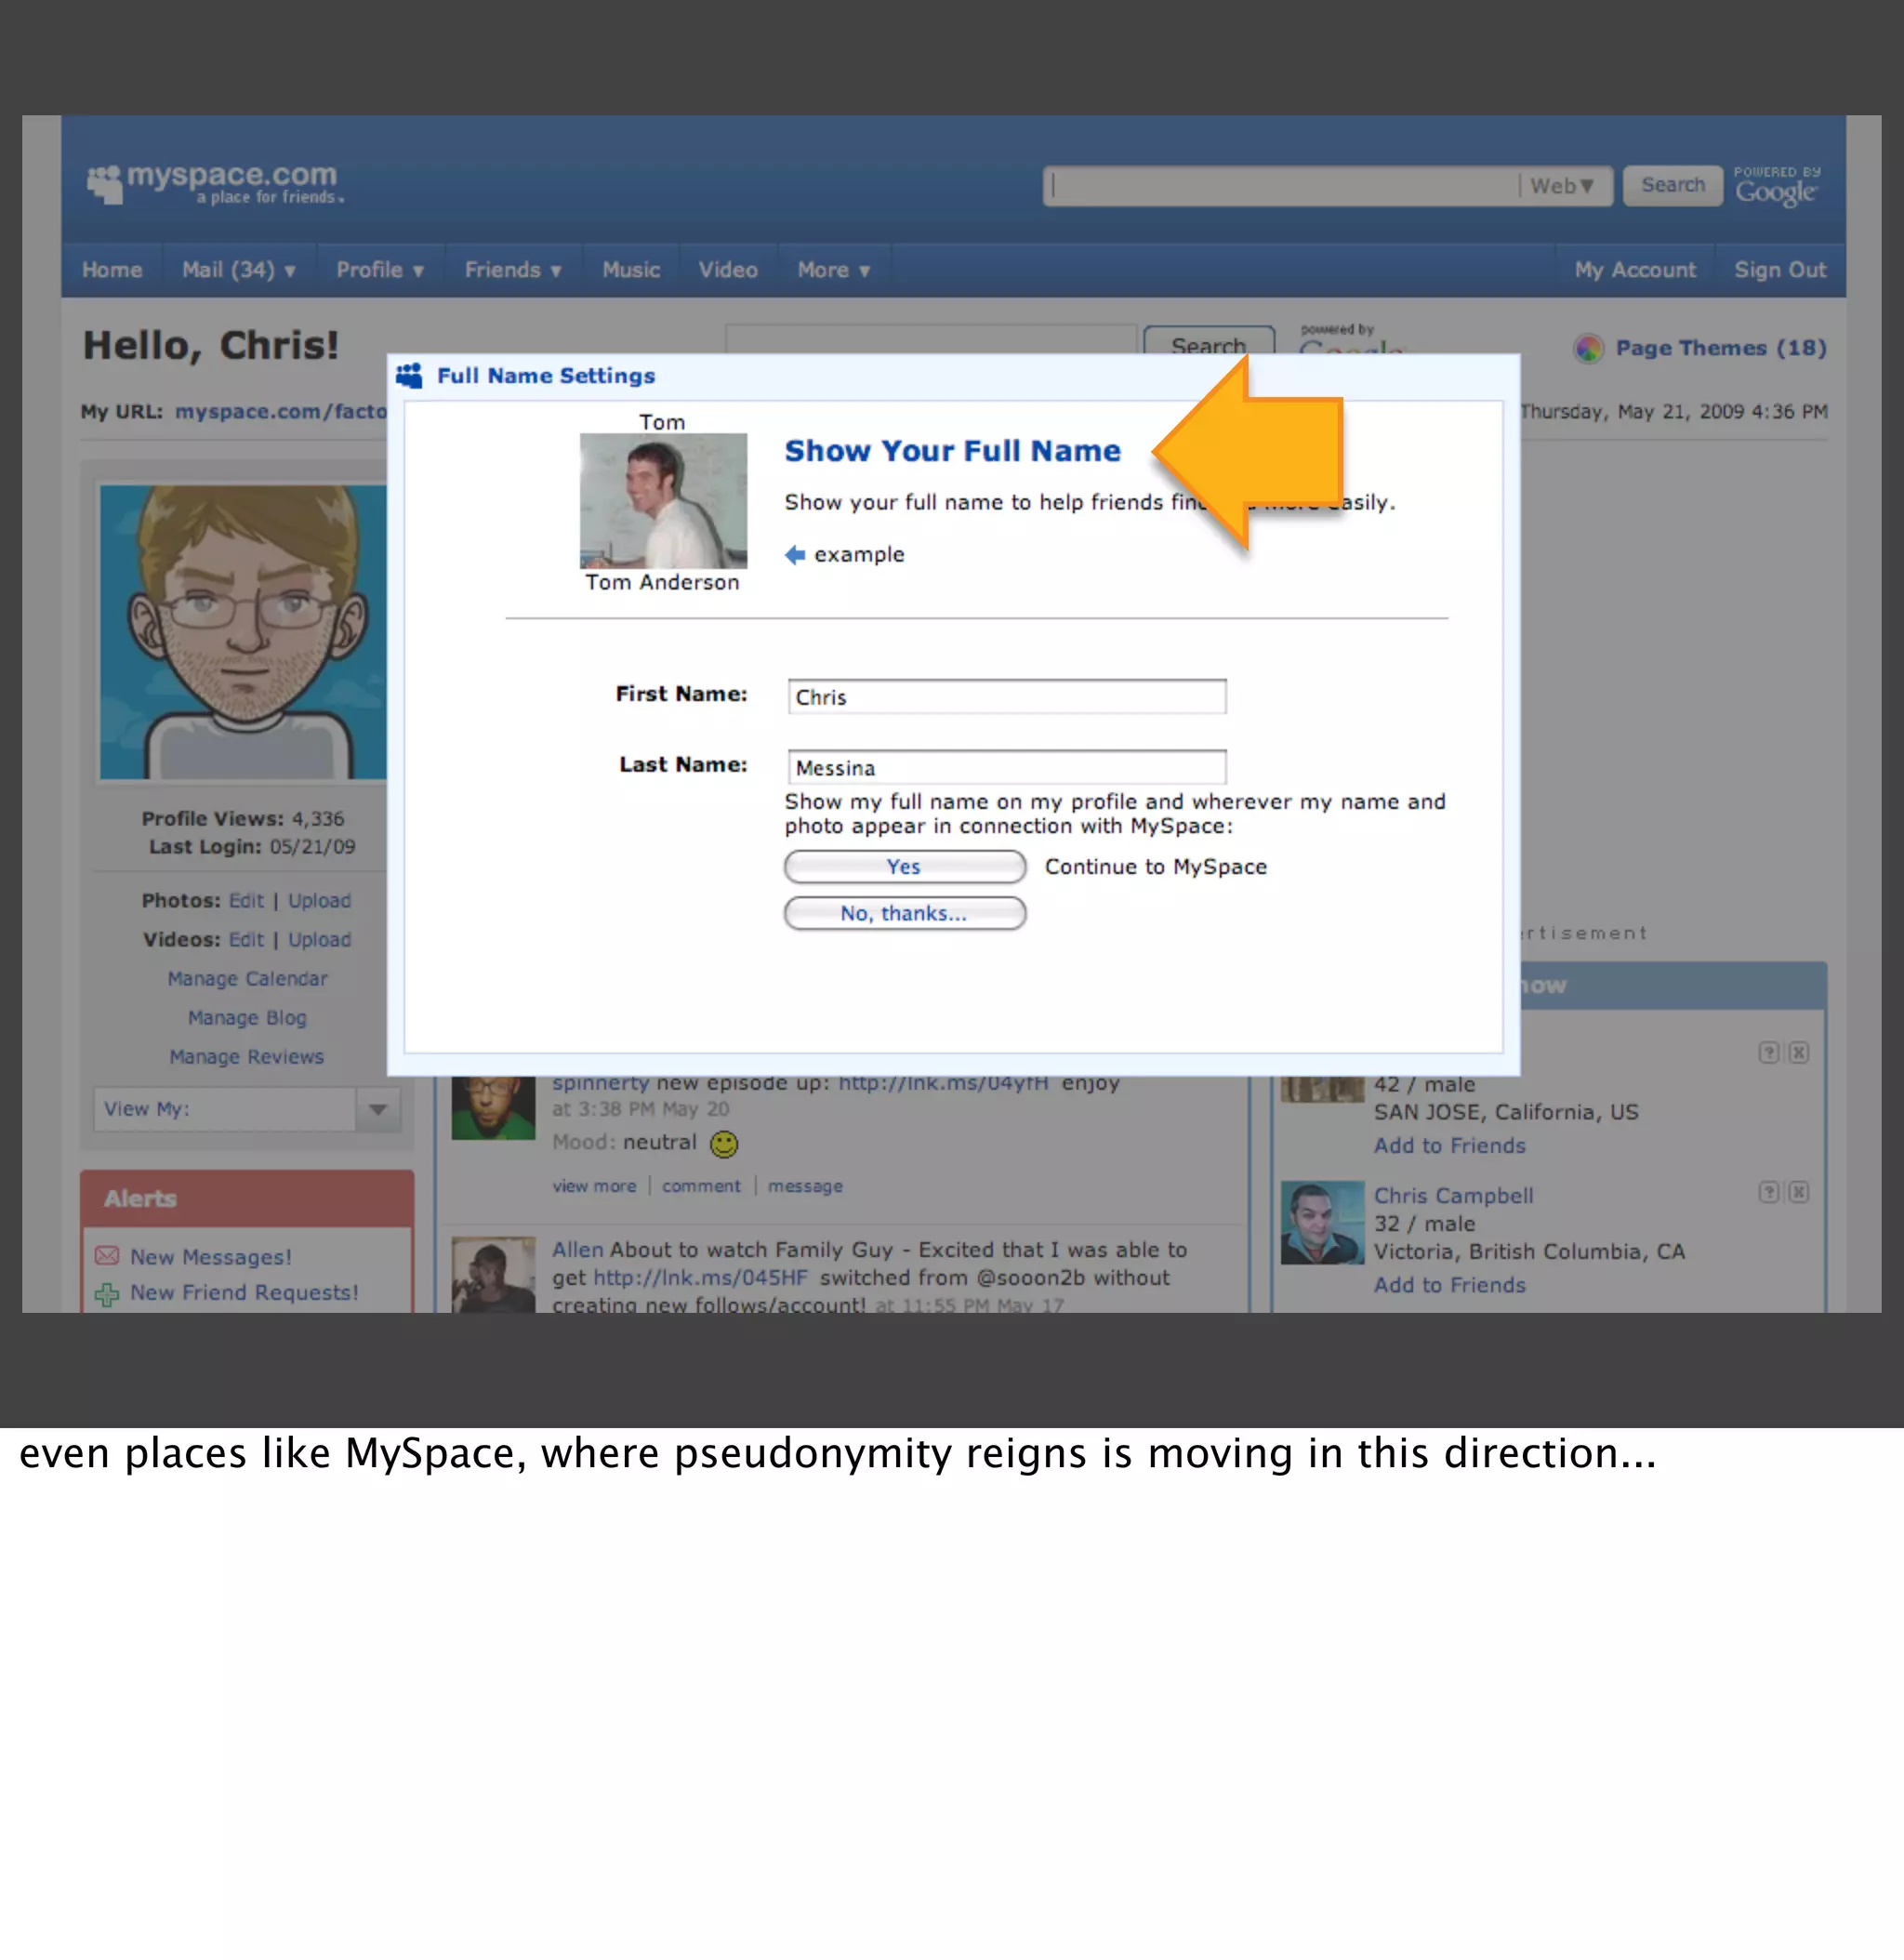Open the Video section
1904x1960 pixels.
728,270
